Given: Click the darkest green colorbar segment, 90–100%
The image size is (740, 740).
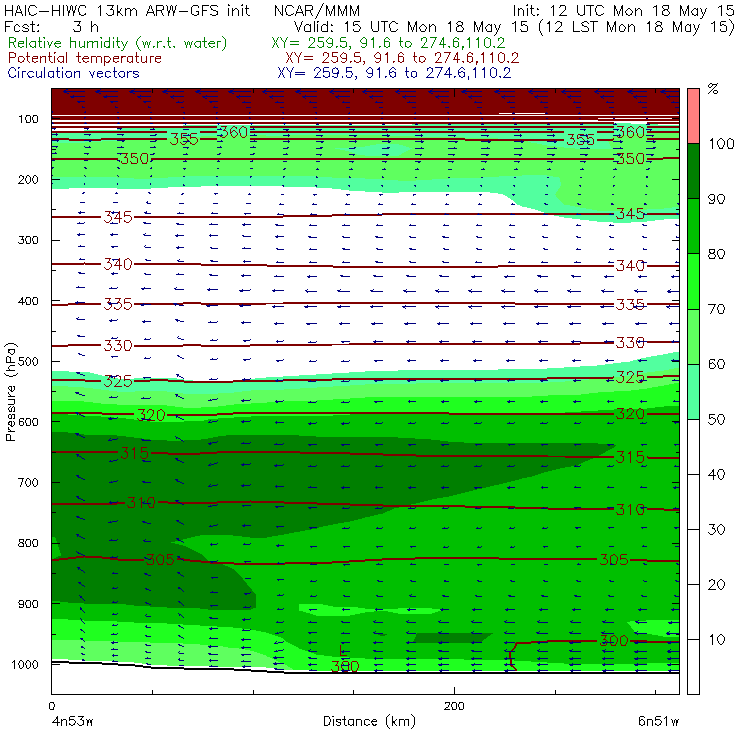Looking at the screenshot, I should point(693,171).
